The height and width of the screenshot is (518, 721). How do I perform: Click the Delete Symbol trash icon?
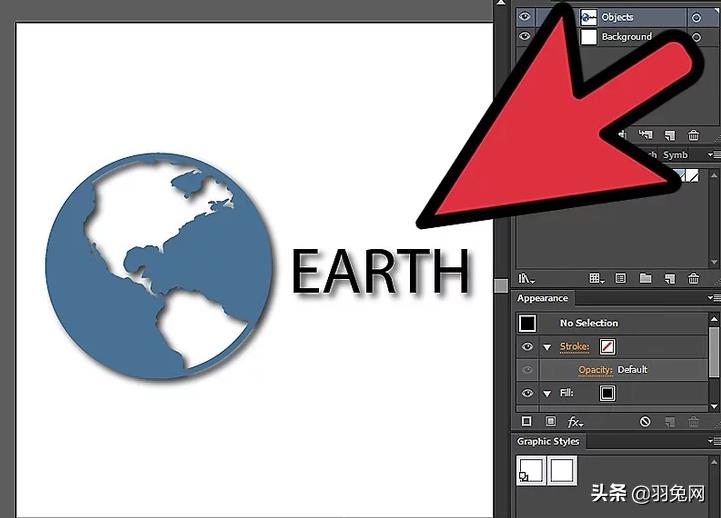tap(693, 279)
